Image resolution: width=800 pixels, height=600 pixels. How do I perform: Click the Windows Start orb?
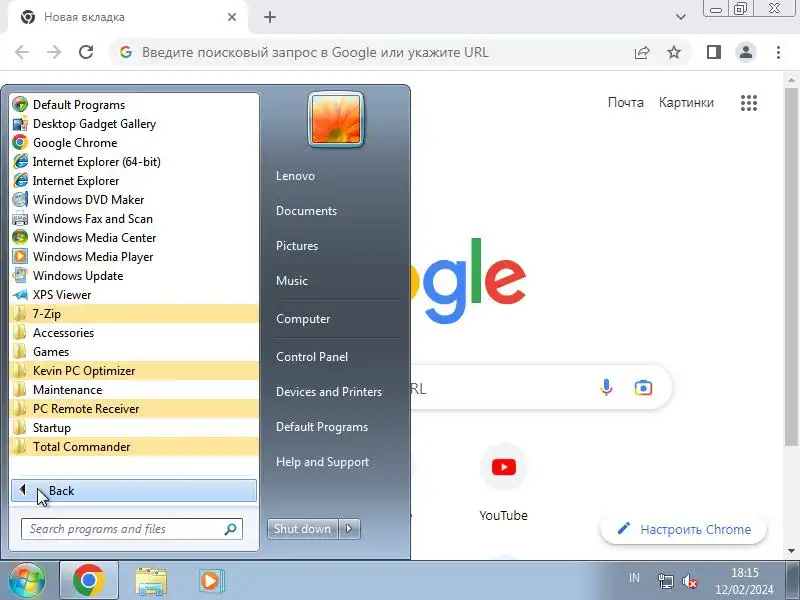pos(27,580)
